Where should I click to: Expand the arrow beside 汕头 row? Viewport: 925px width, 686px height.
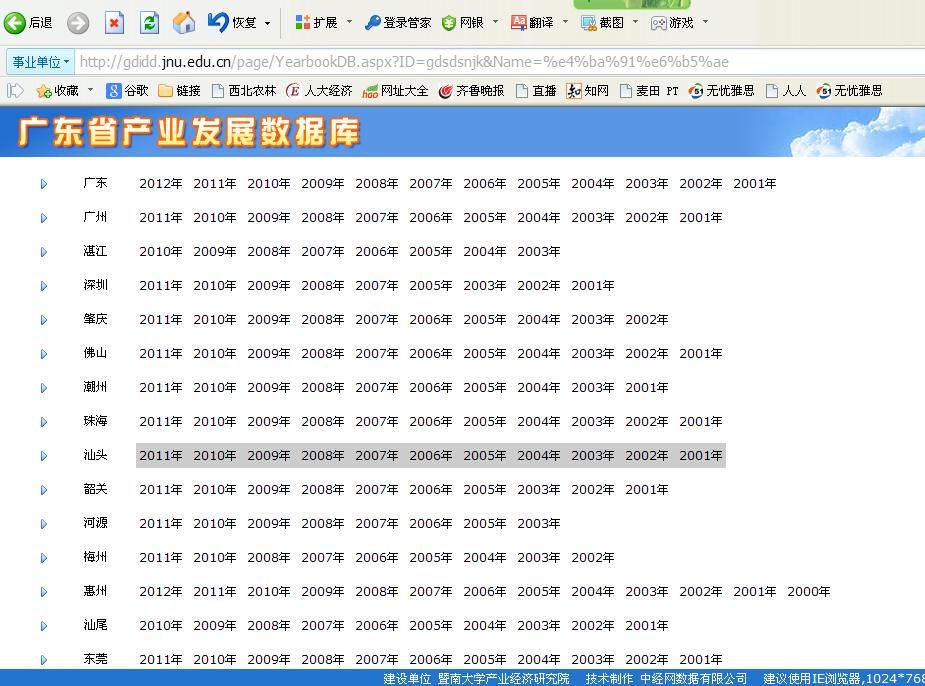[x=44, y=456]
